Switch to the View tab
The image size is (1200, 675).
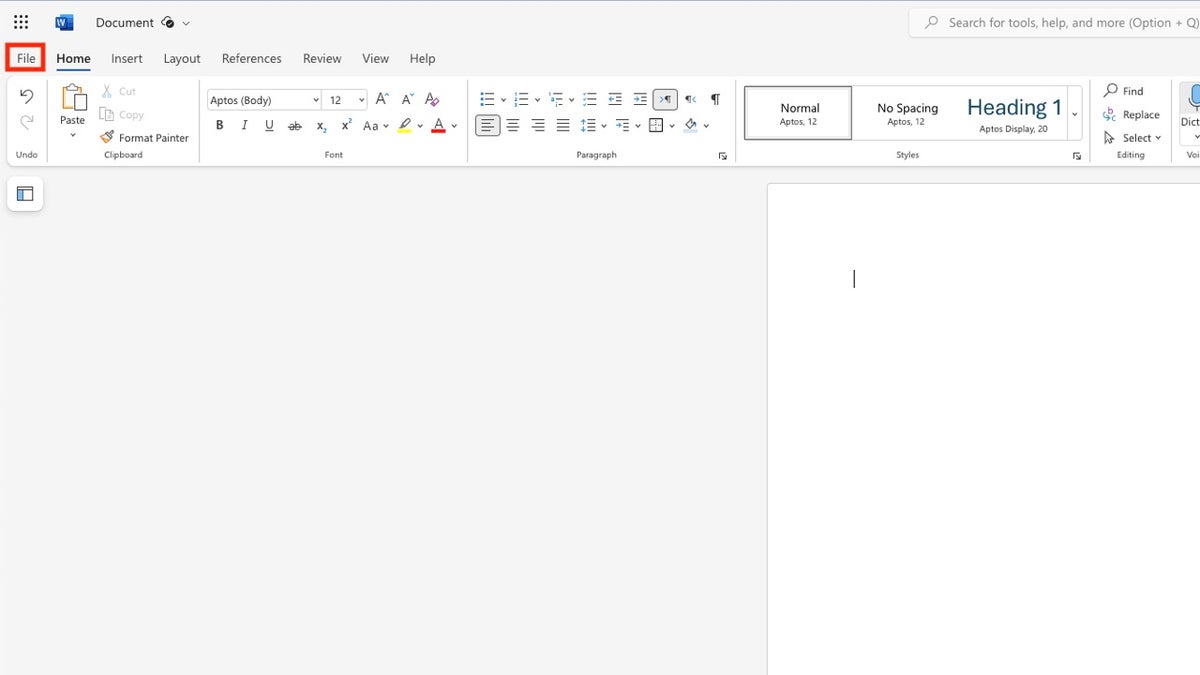(x=376, y=58)
